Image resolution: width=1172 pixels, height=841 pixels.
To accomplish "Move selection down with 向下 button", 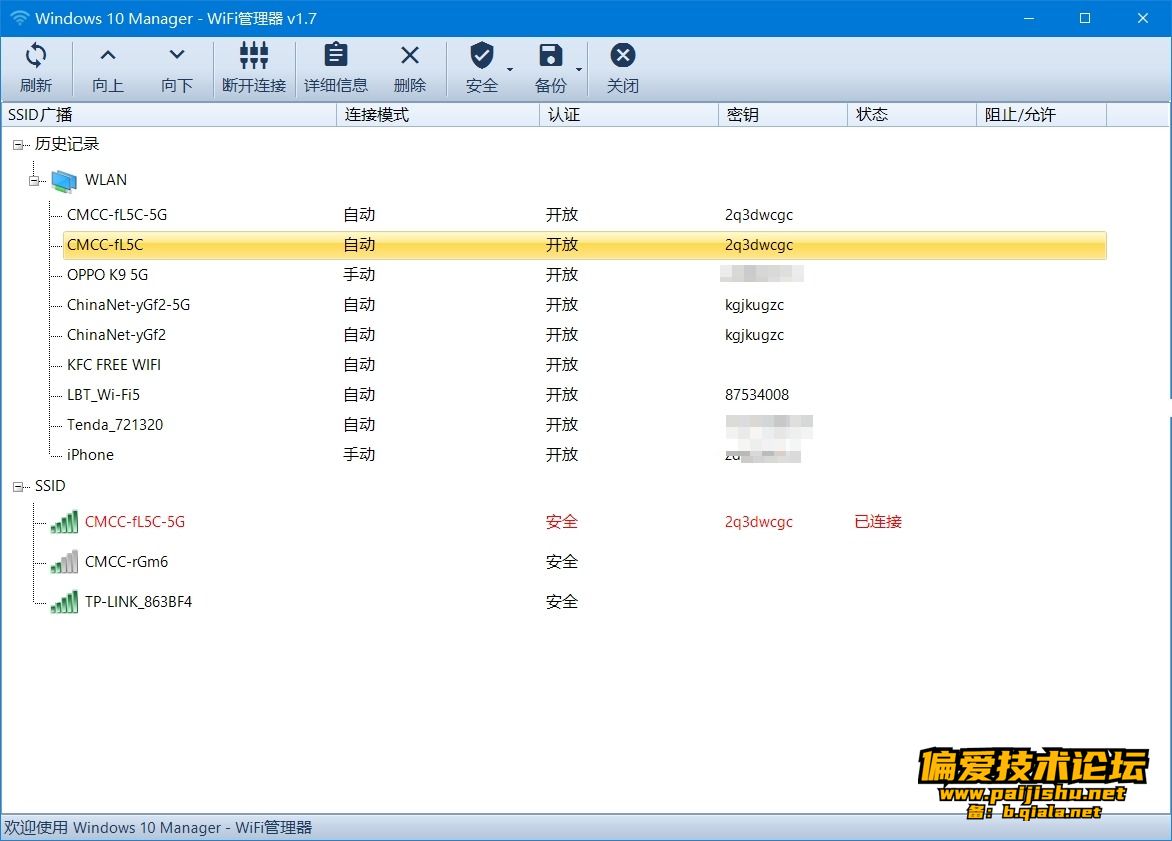I will [176, 67].
